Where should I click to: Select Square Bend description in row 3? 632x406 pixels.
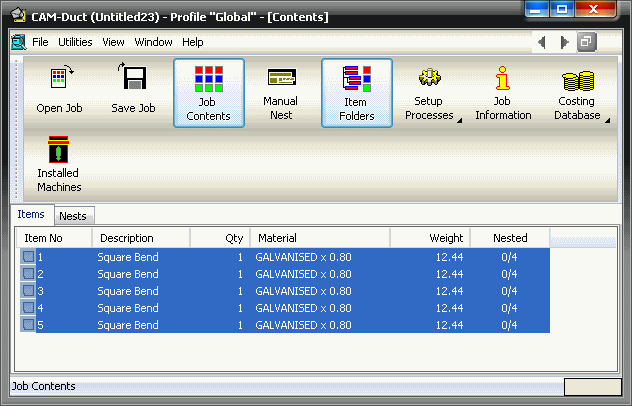(128, 291)
